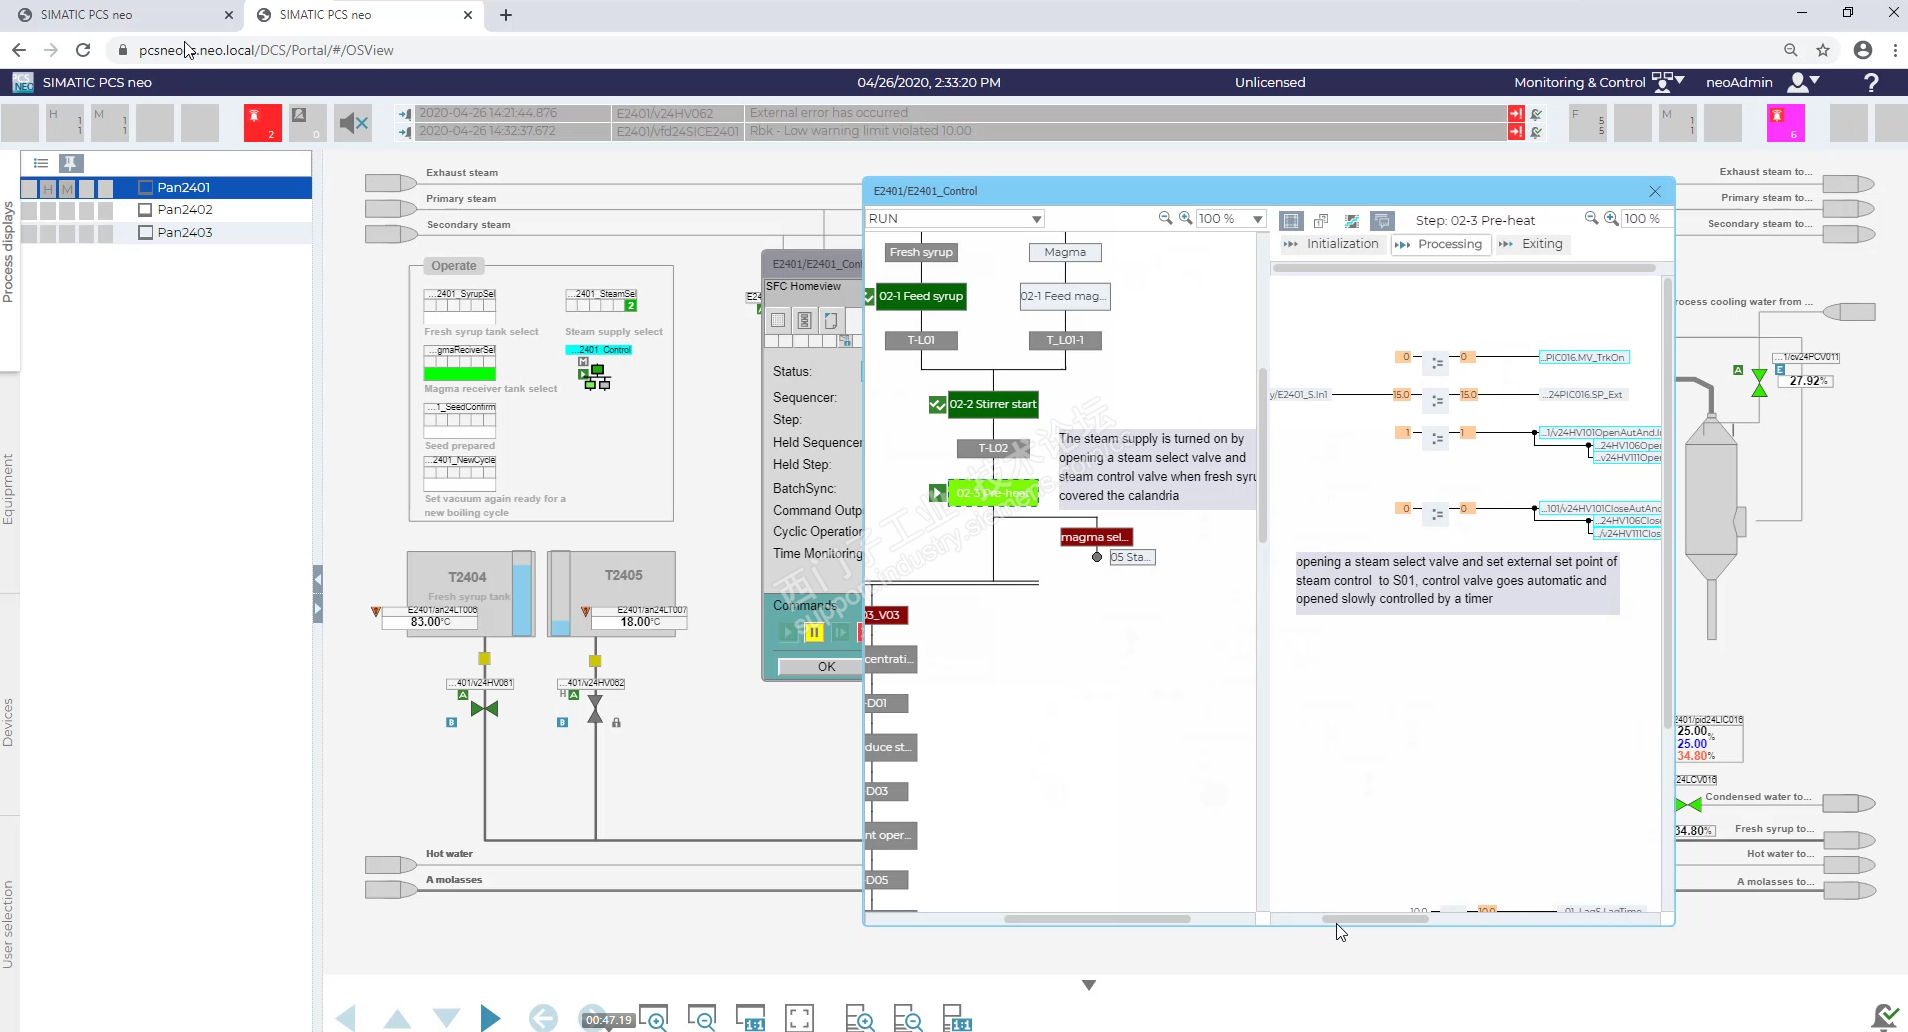Zoom in the display with magnifier plus

(653, 1018)
